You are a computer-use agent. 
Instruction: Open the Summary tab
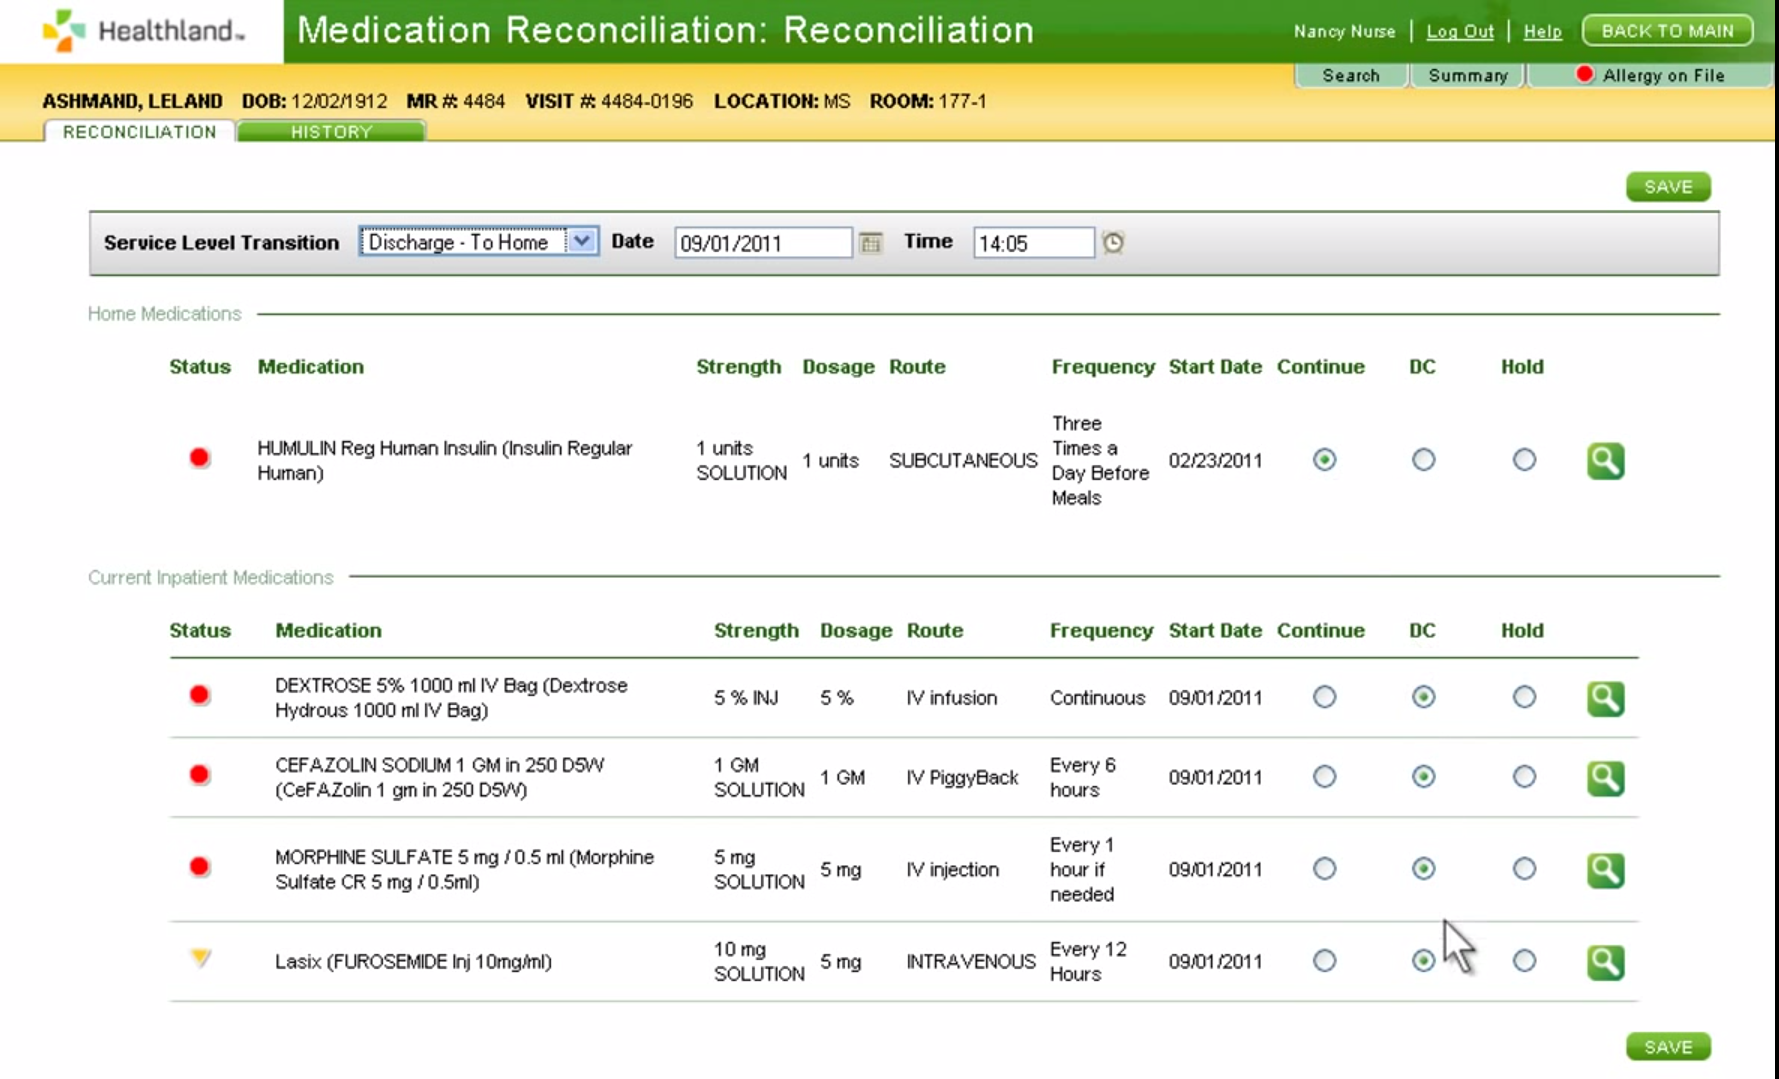coord(1467,75)
